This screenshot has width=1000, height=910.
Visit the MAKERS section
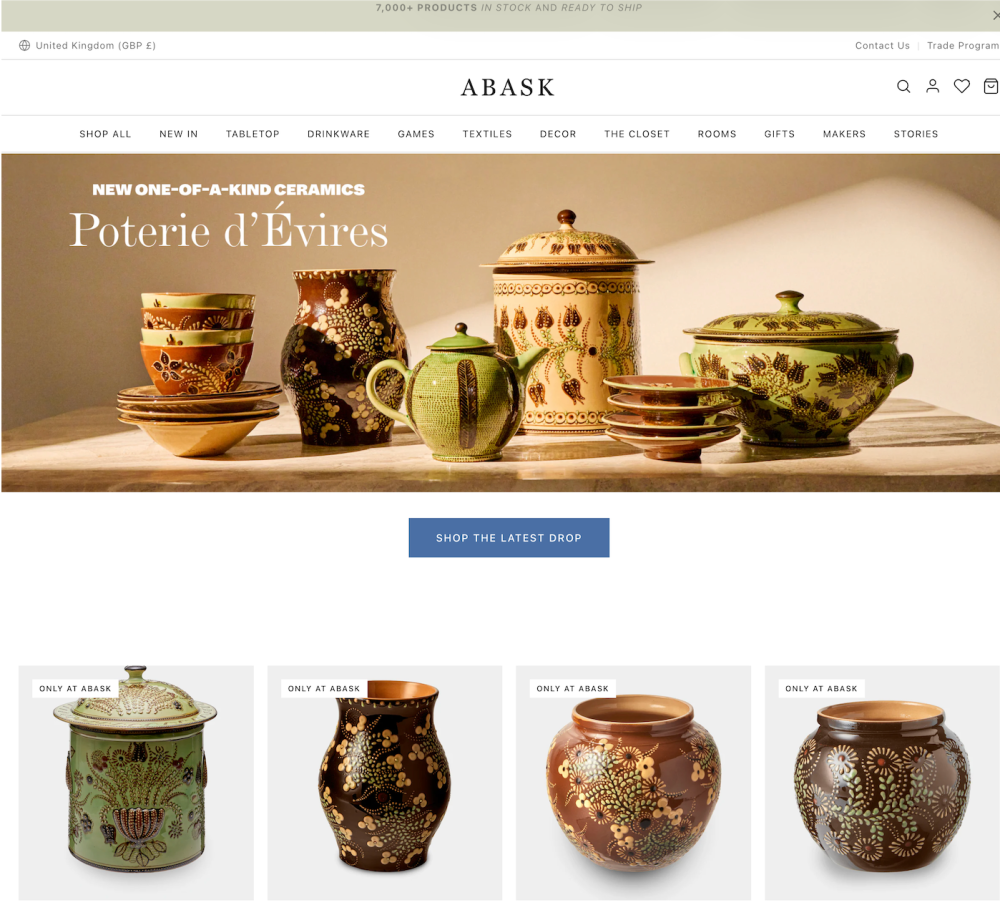844,134
